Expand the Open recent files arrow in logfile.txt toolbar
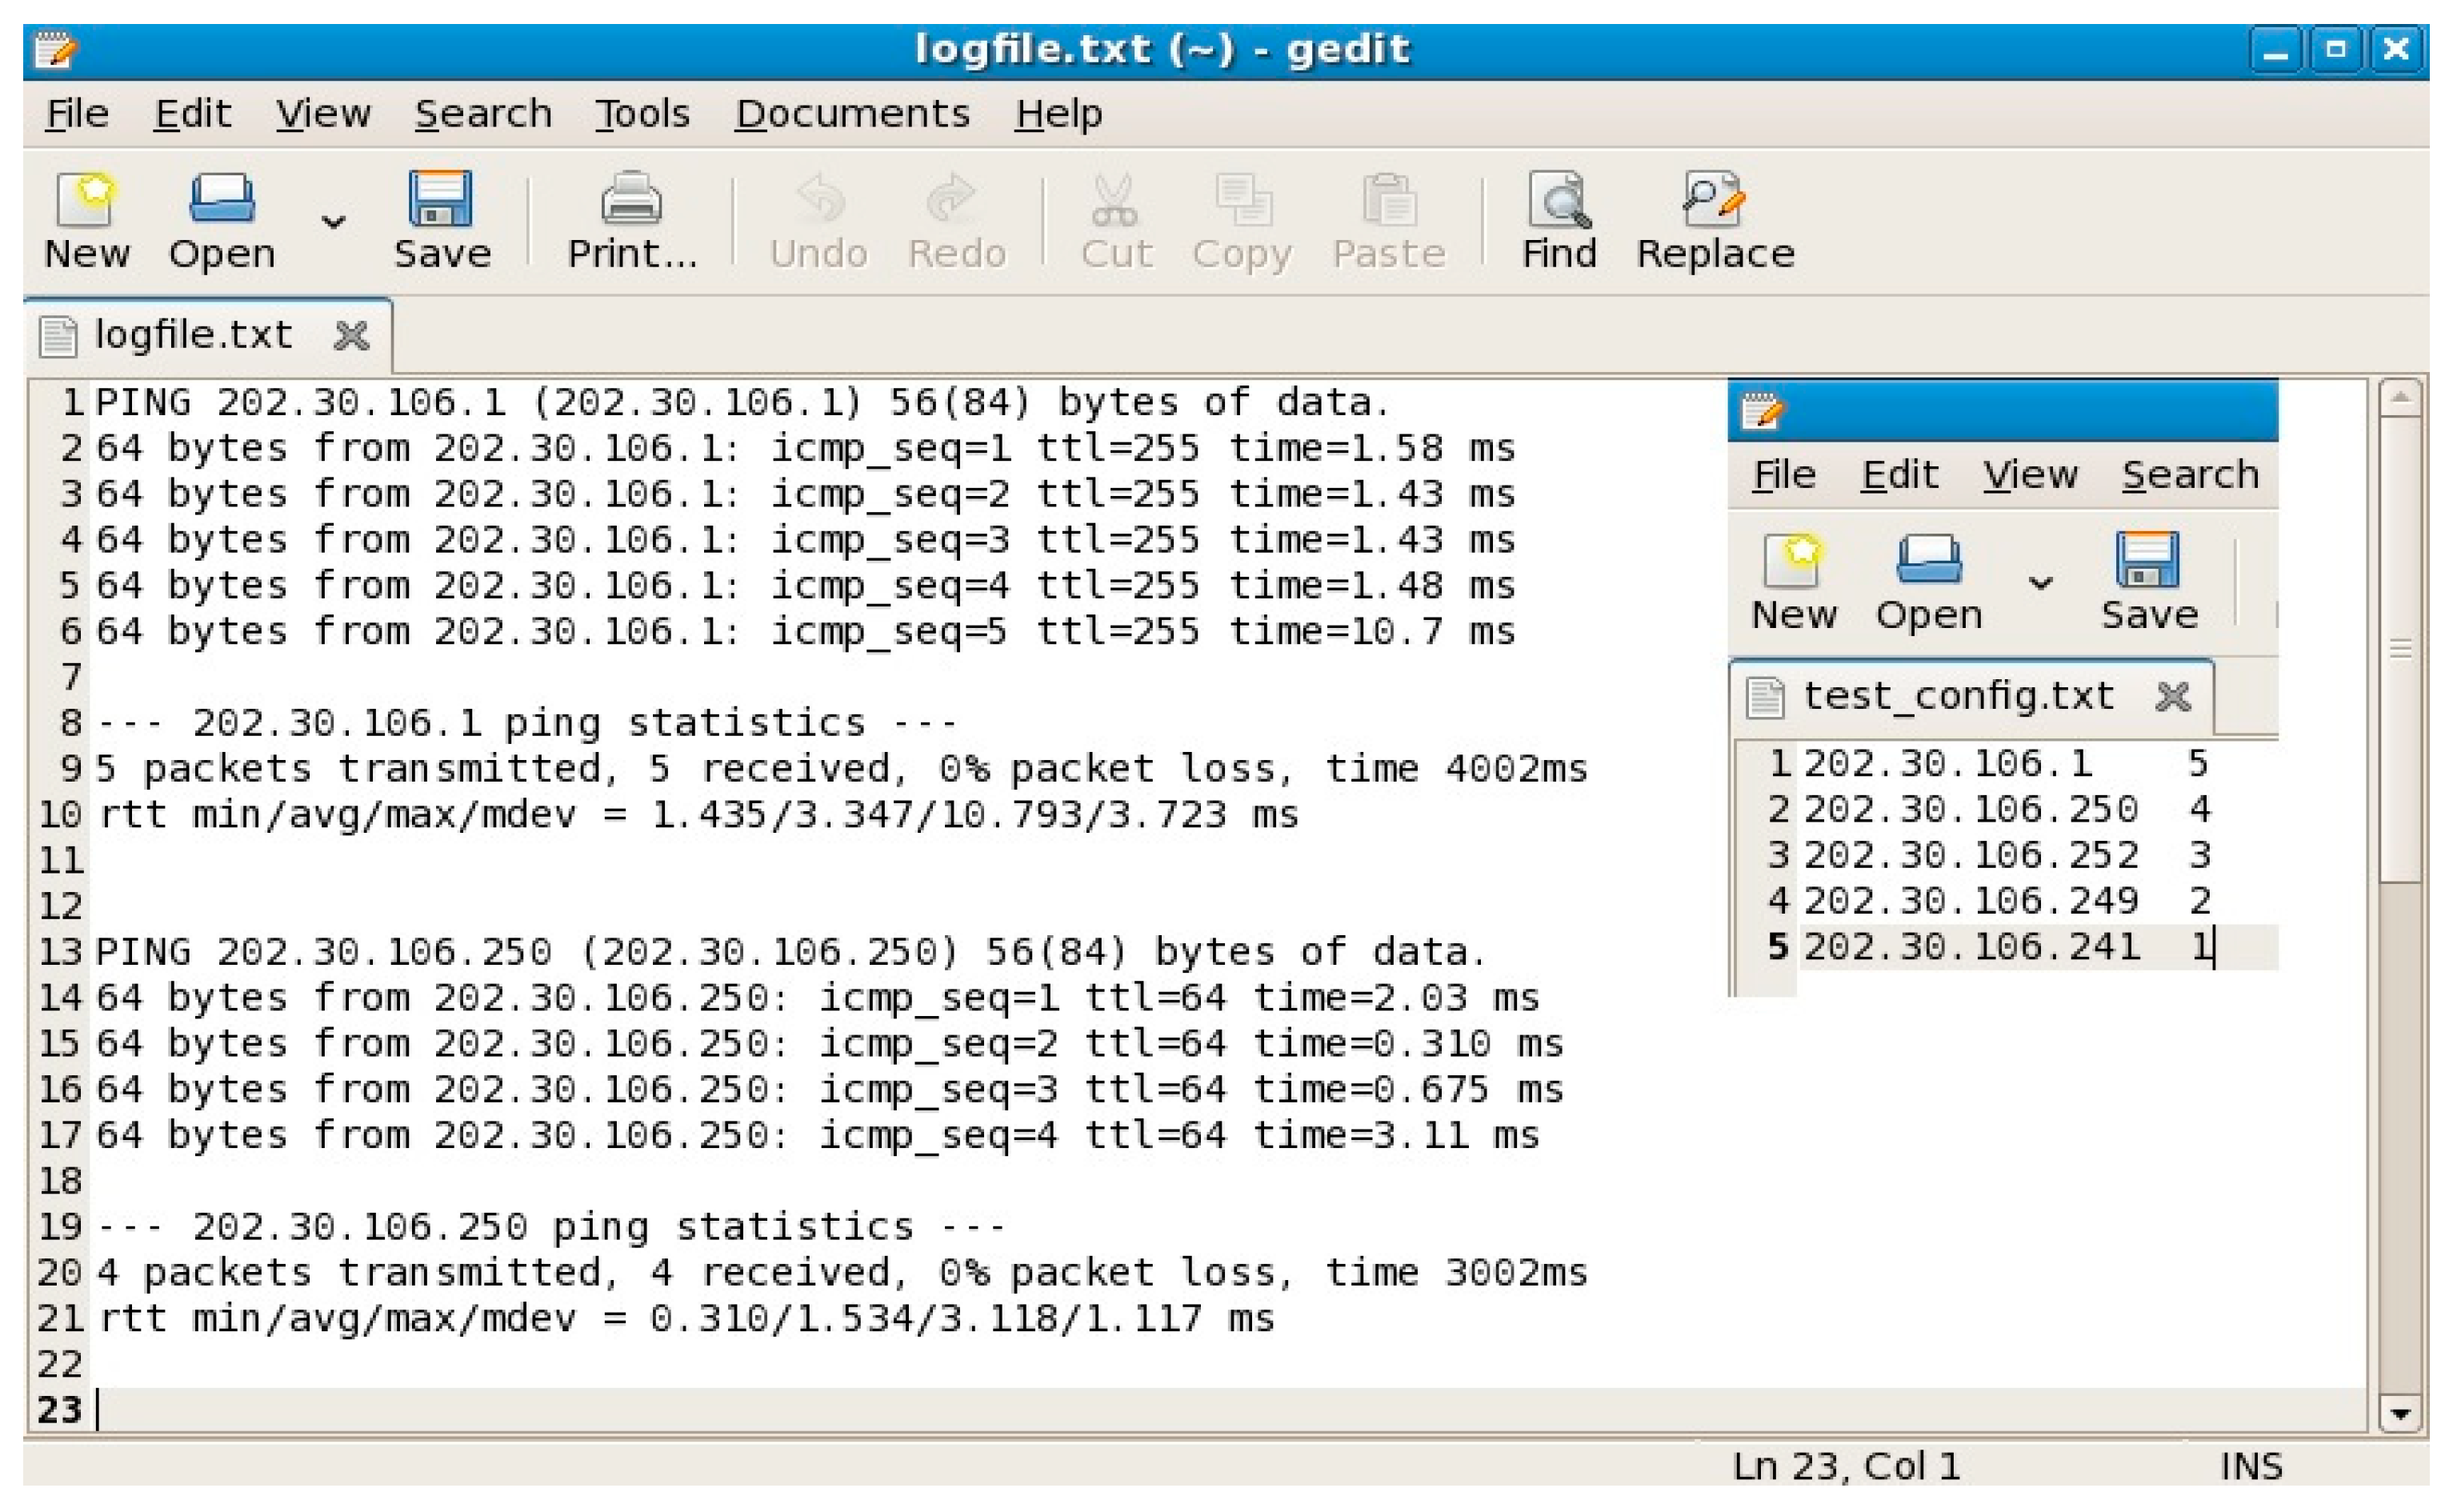 [333, 221]
